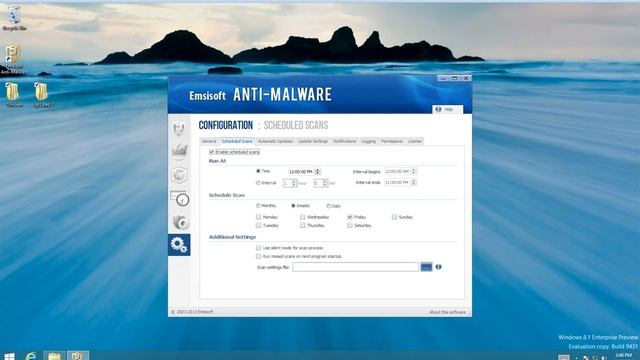Select the Time radio button
The width and height of the screenshot is (640, 360).
point(258,171)
